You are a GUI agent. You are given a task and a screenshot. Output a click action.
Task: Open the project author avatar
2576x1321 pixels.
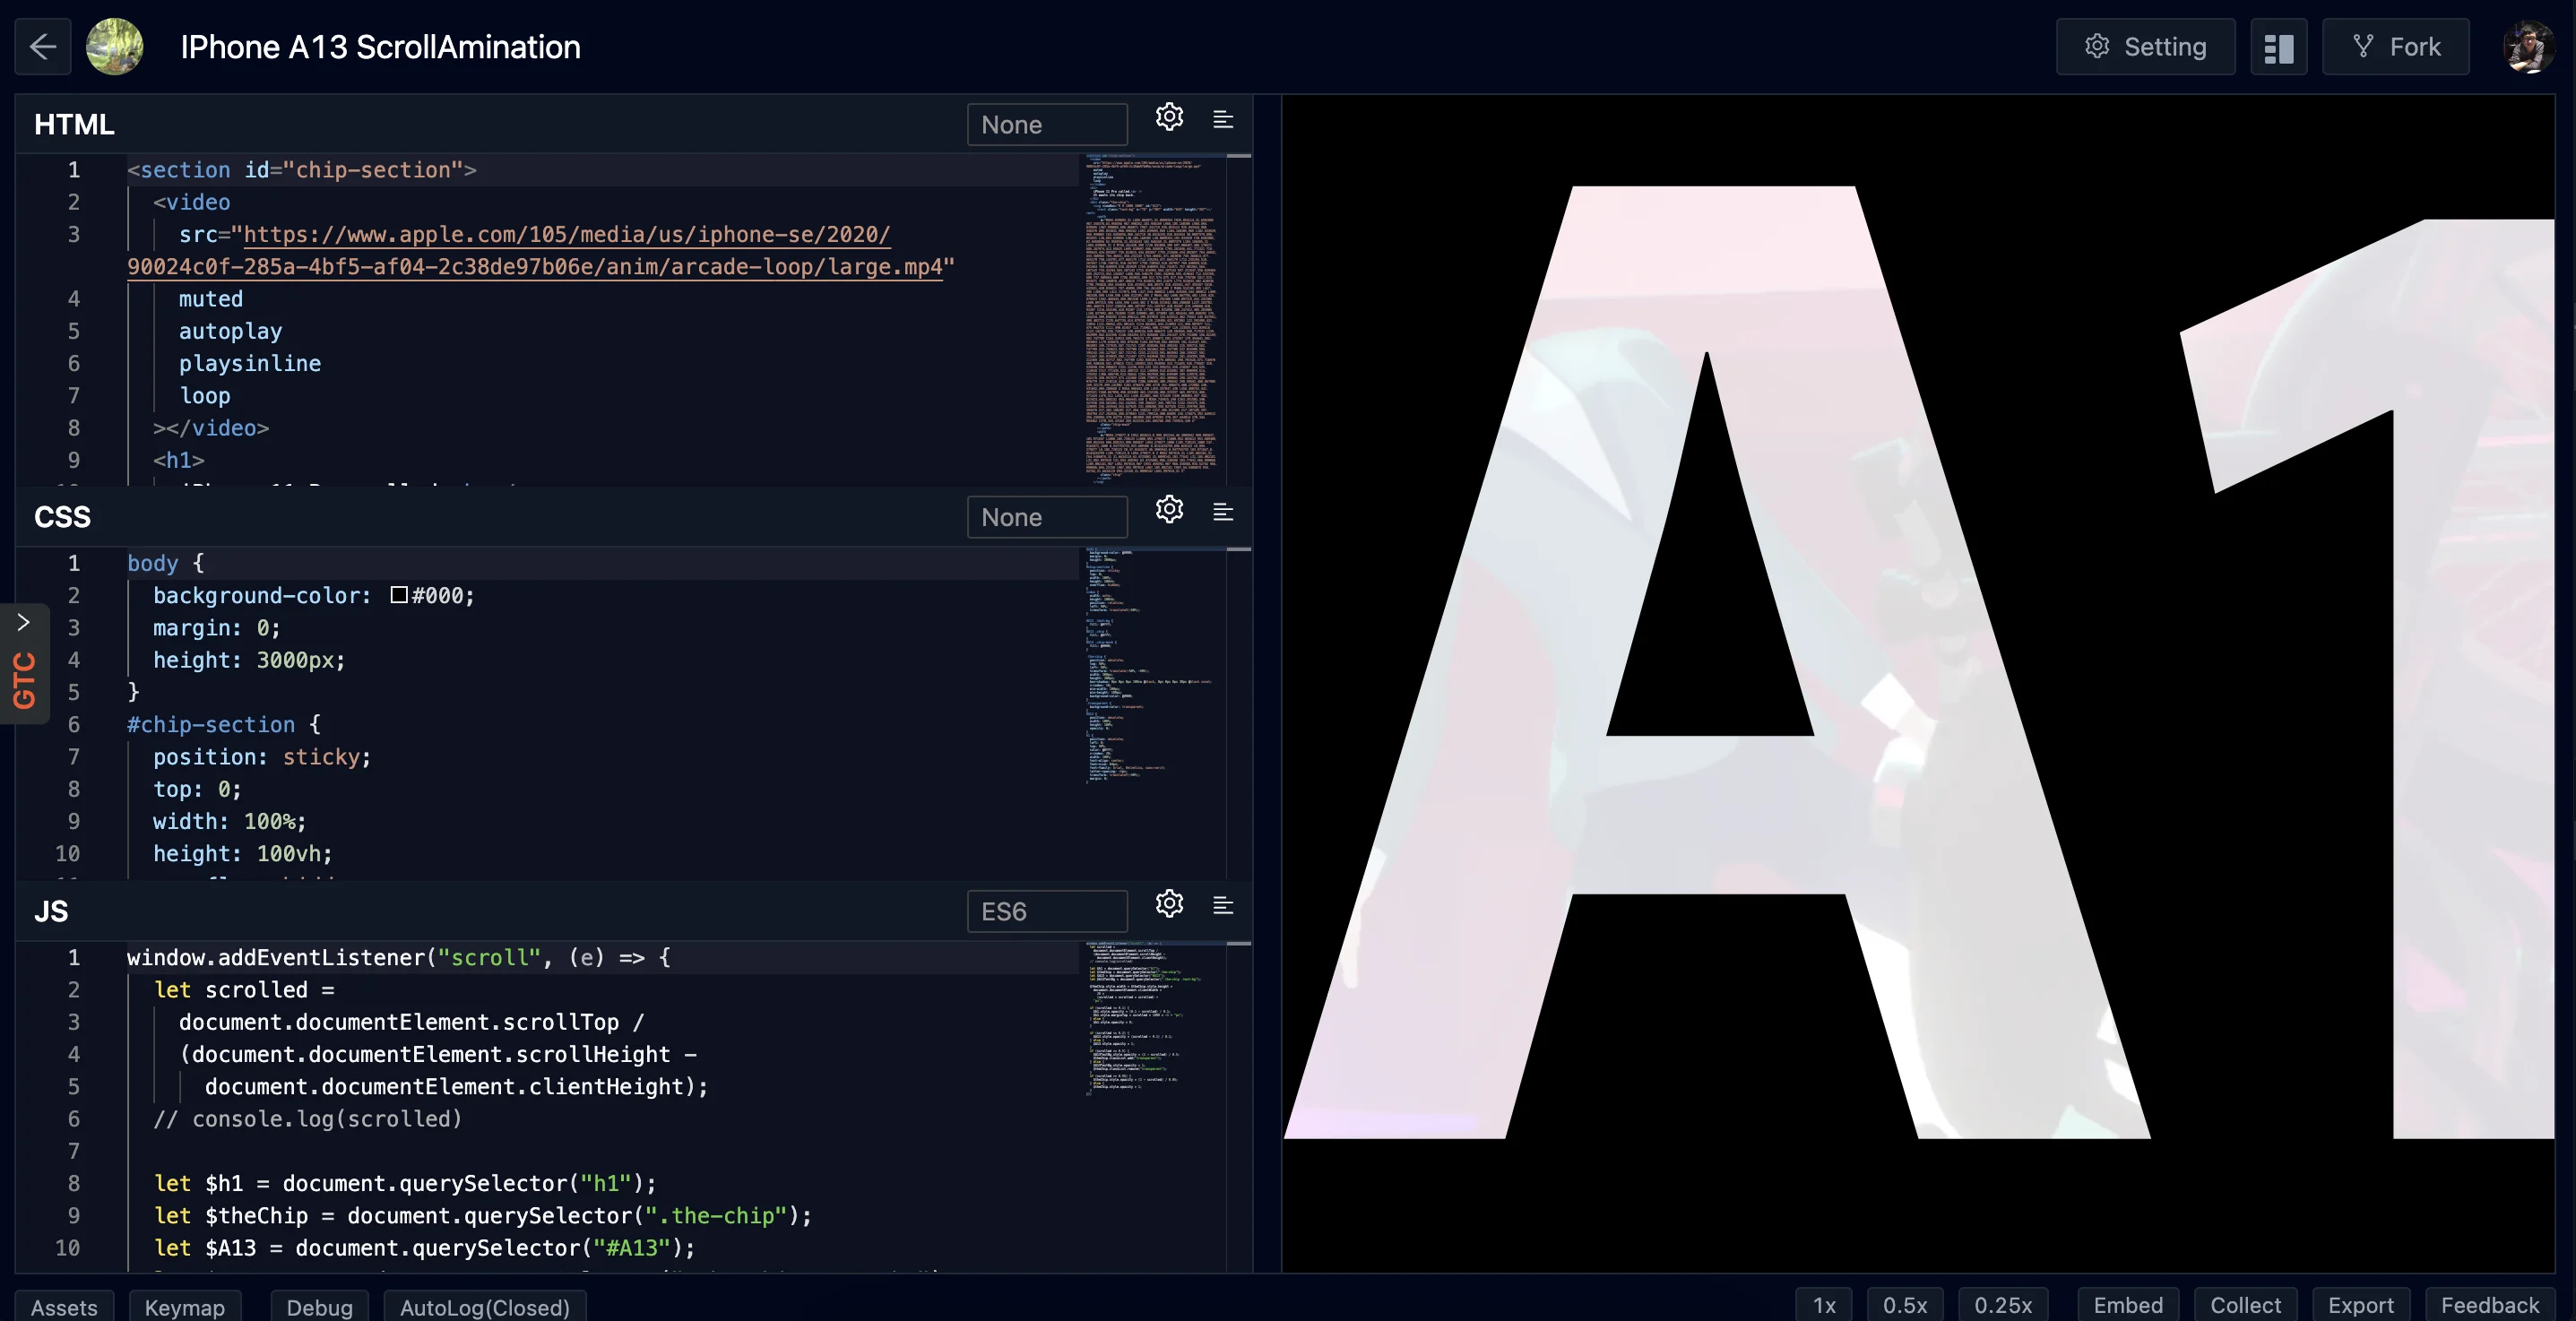click(x=115, y=46)
